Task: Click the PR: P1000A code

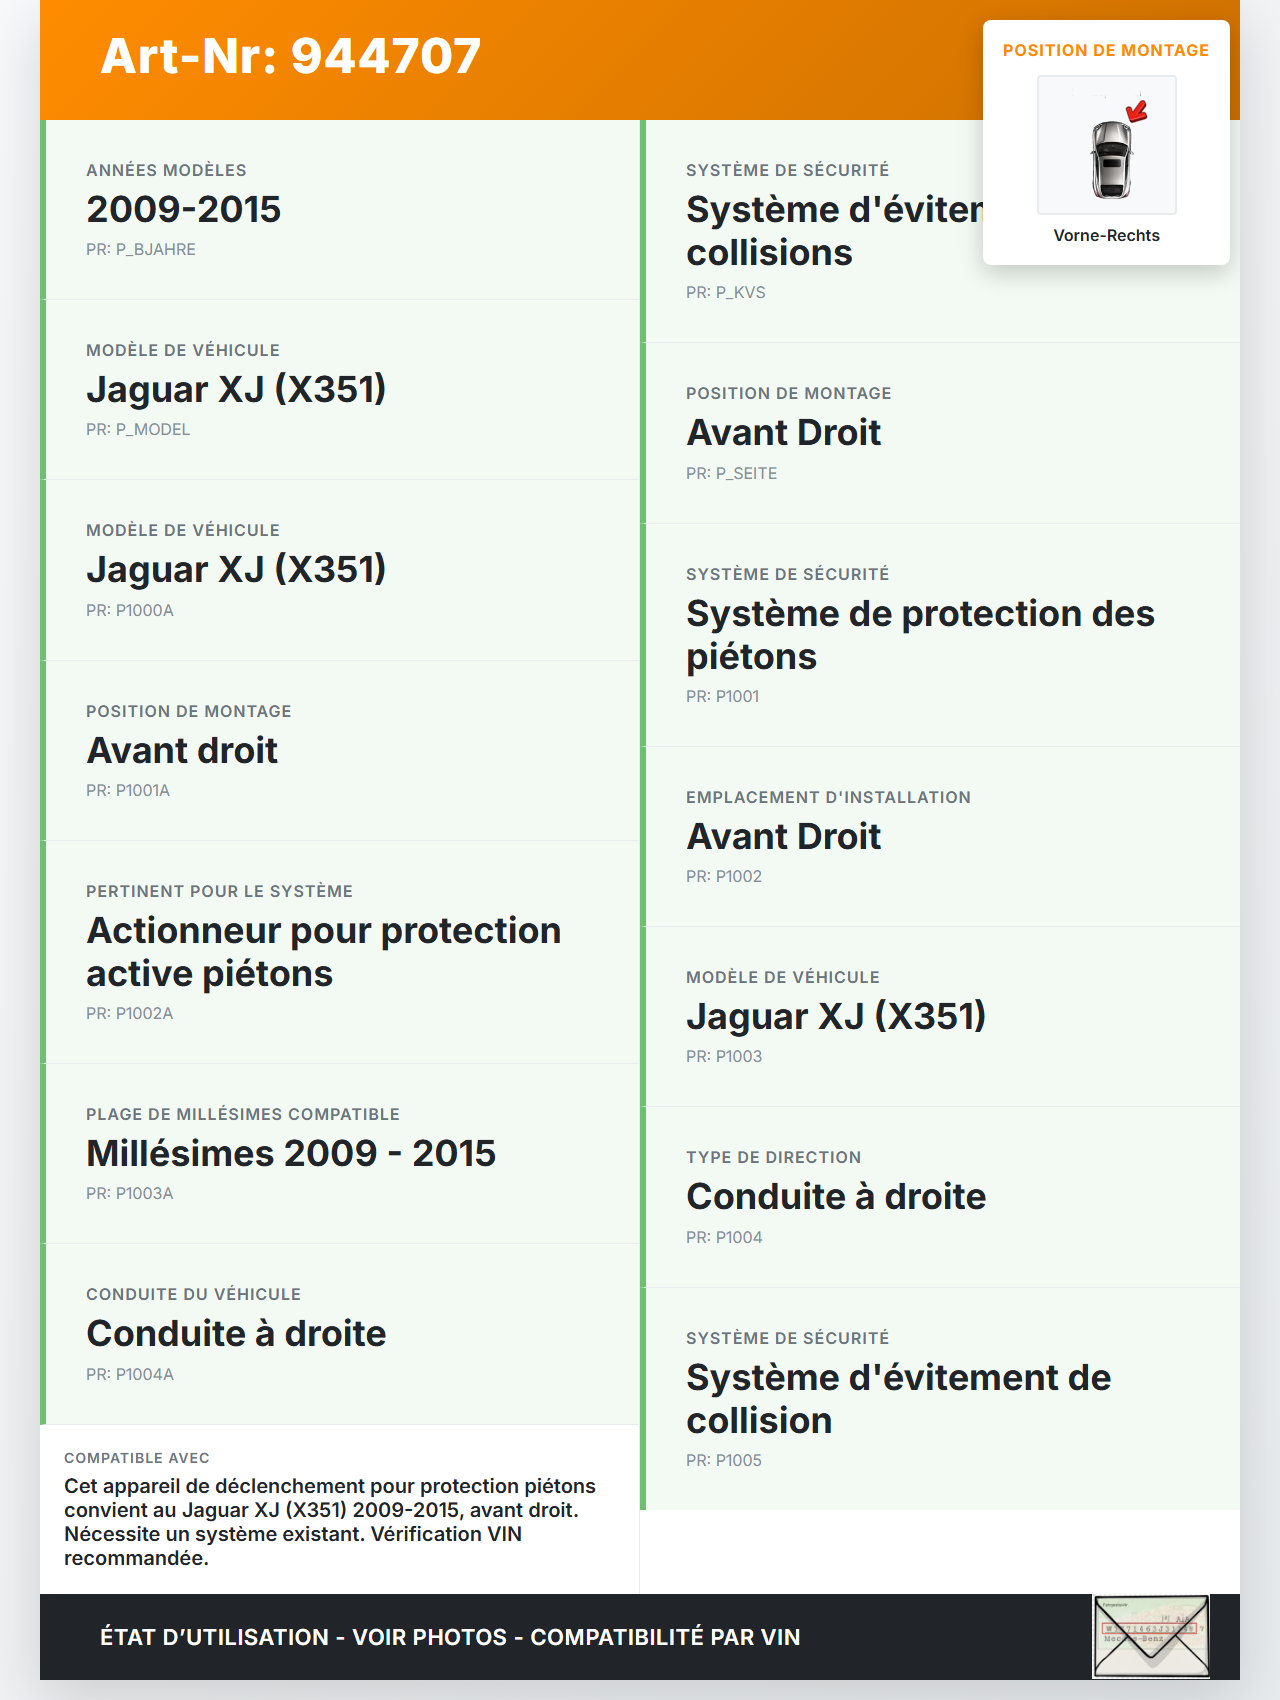Action: (x=130, y=610)
